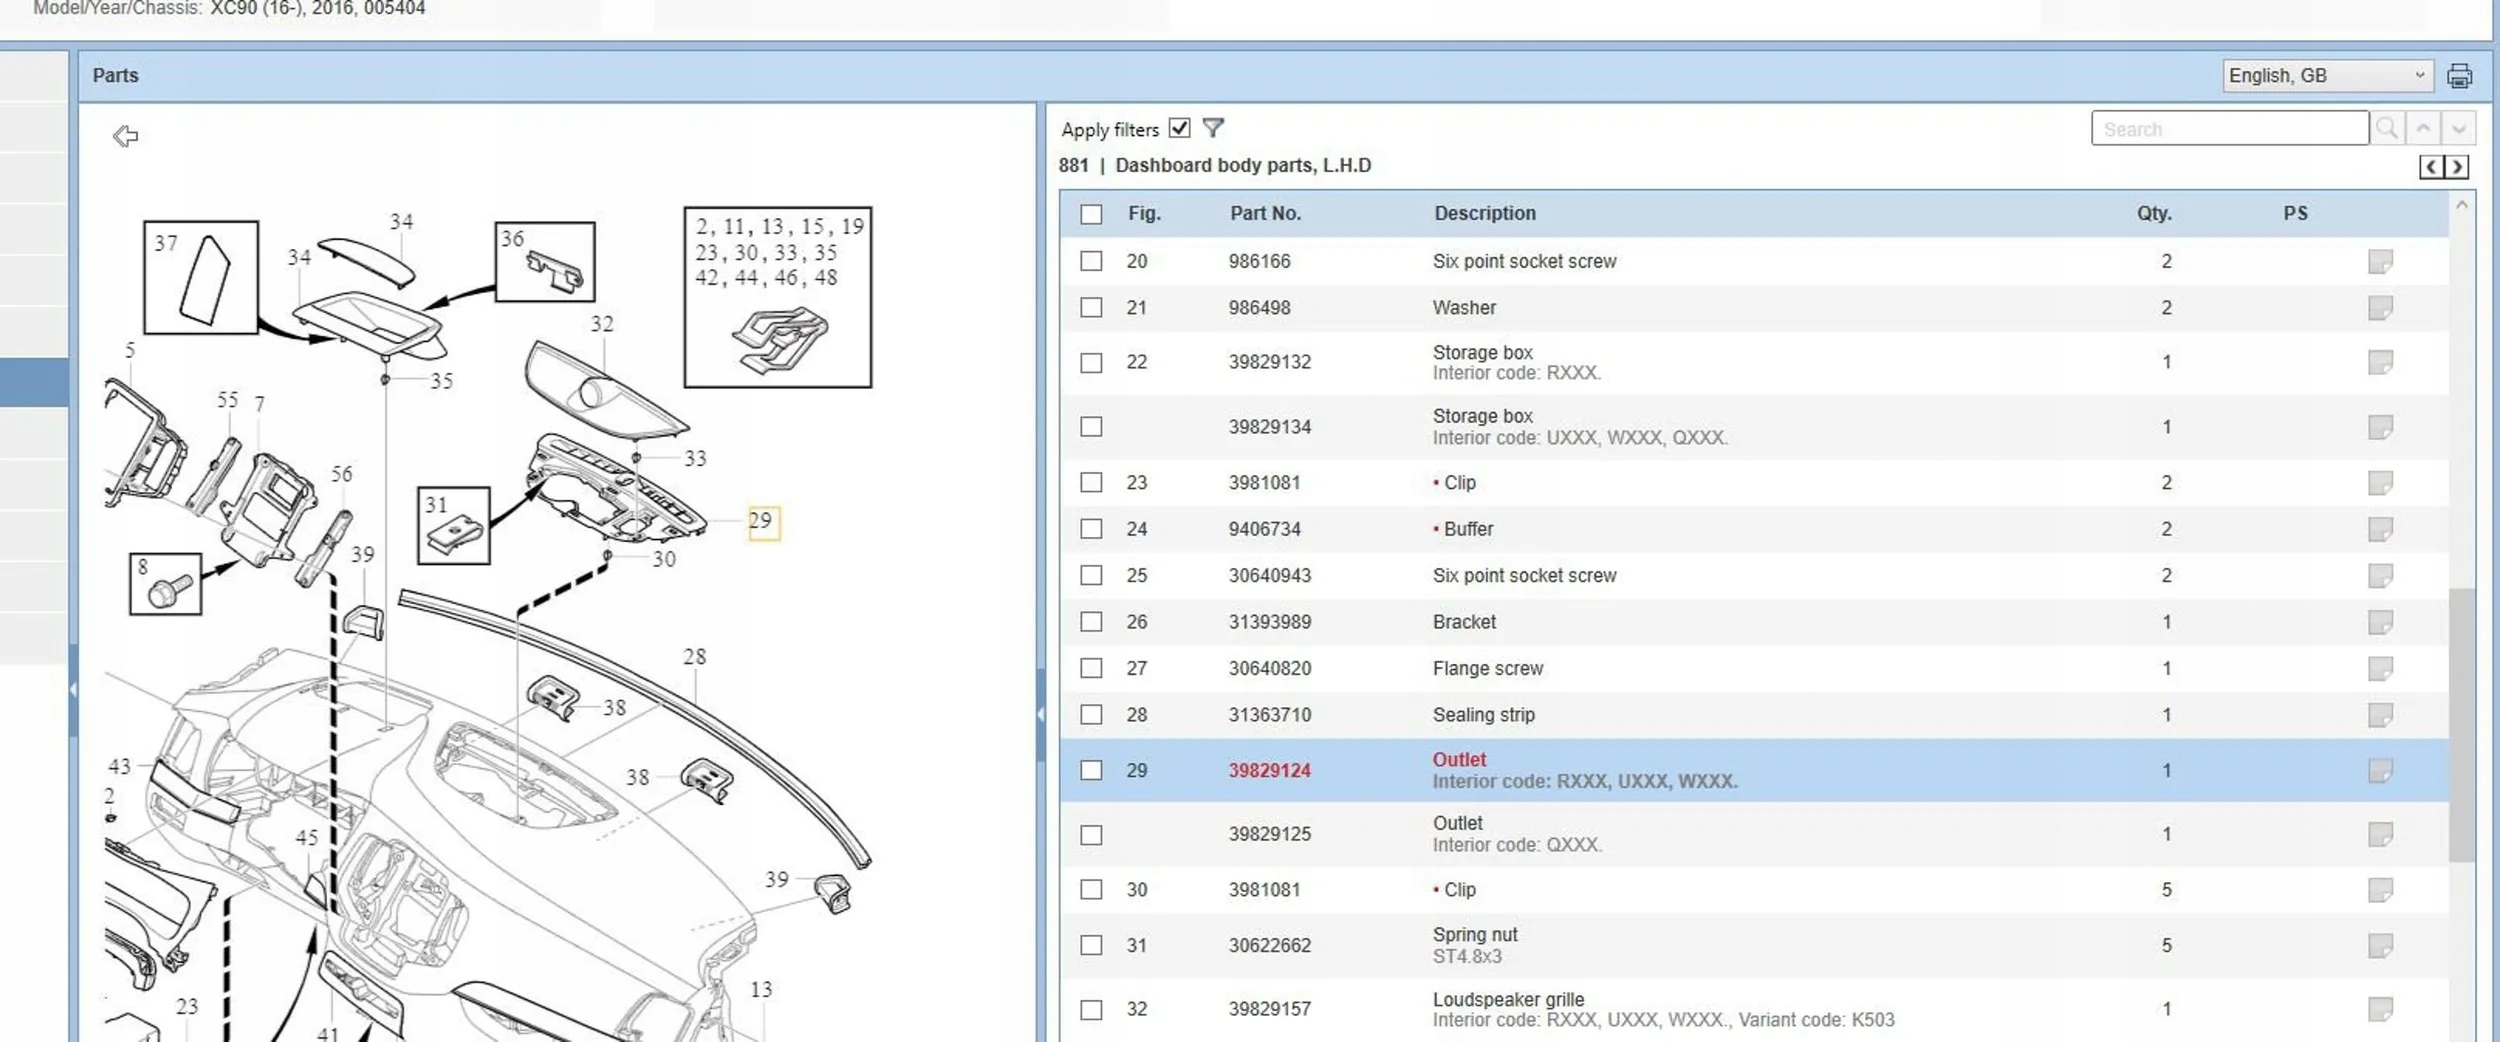Jump to previous search result arrow
The width and height of the screenshot is (2500, 1042).
[x=2423, y=128]
